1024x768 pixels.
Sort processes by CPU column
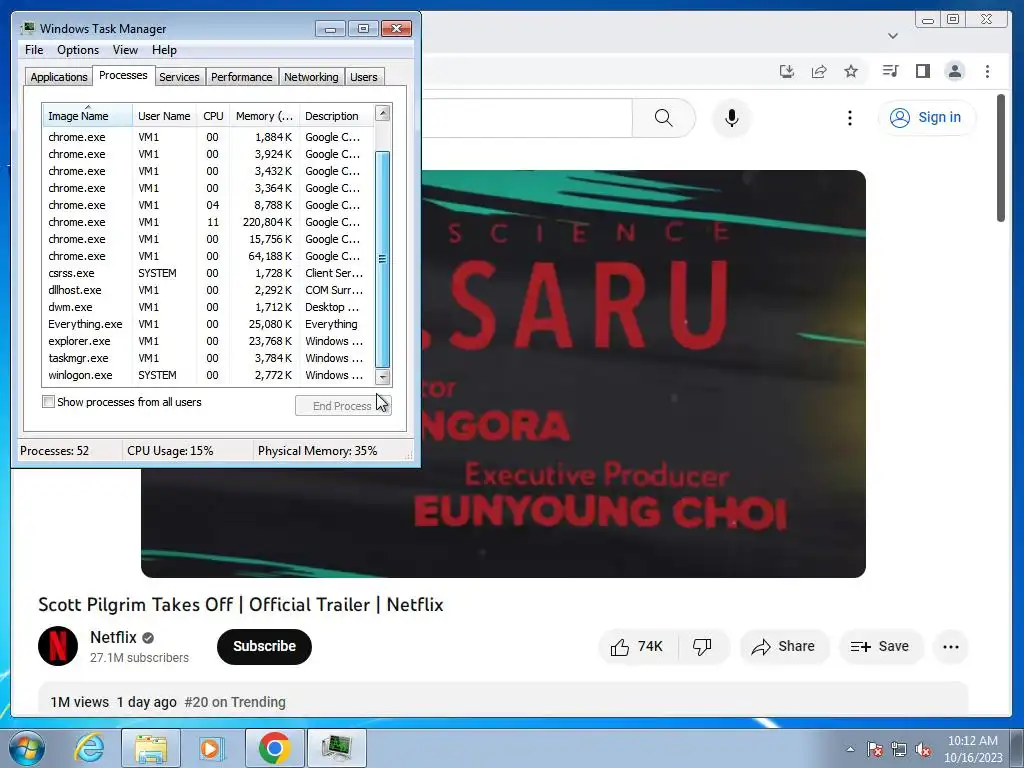point(213,116)
